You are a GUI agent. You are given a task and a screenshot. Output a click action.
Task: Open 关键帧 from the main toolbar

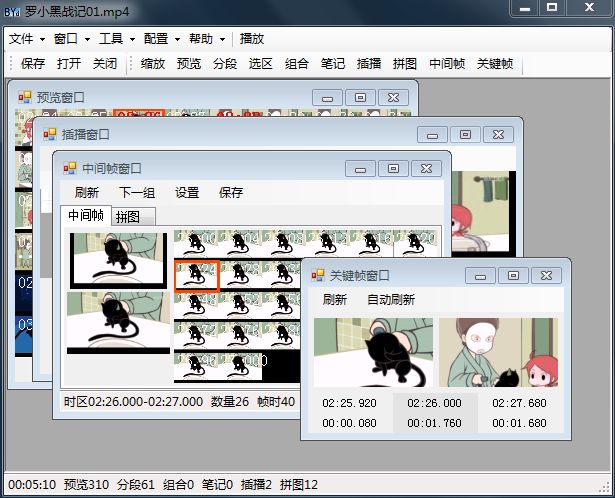(495, 63)
